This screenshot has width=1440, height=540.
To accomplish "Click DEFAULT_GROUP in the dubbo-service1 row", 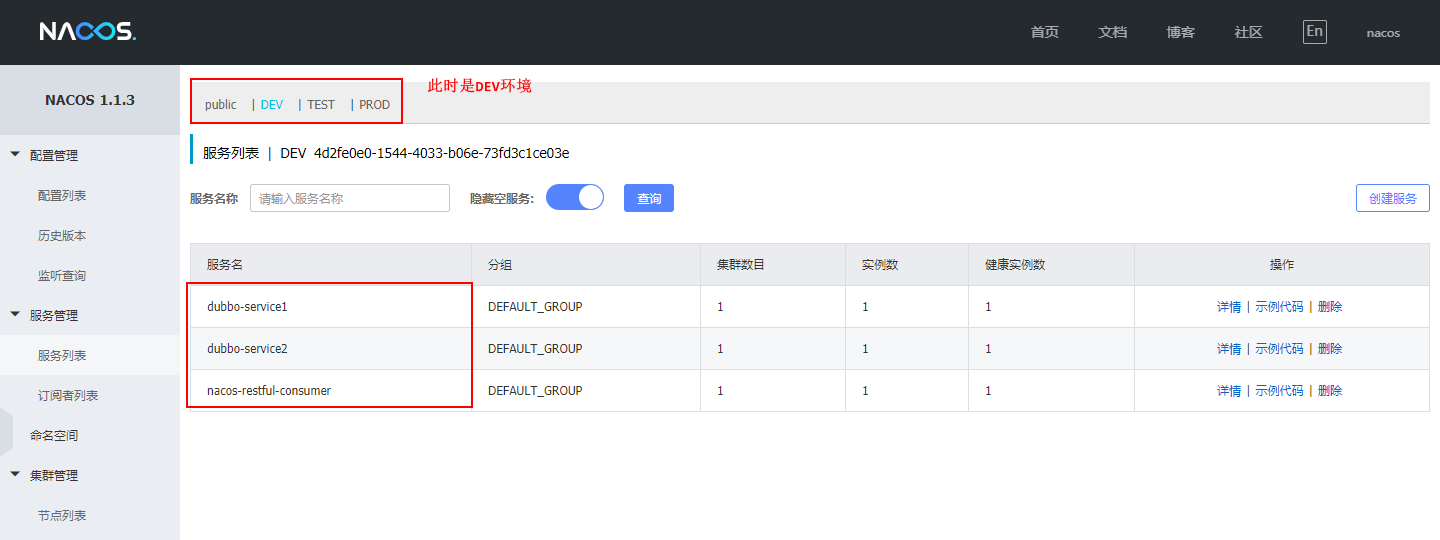I will [x=535, y=307].
